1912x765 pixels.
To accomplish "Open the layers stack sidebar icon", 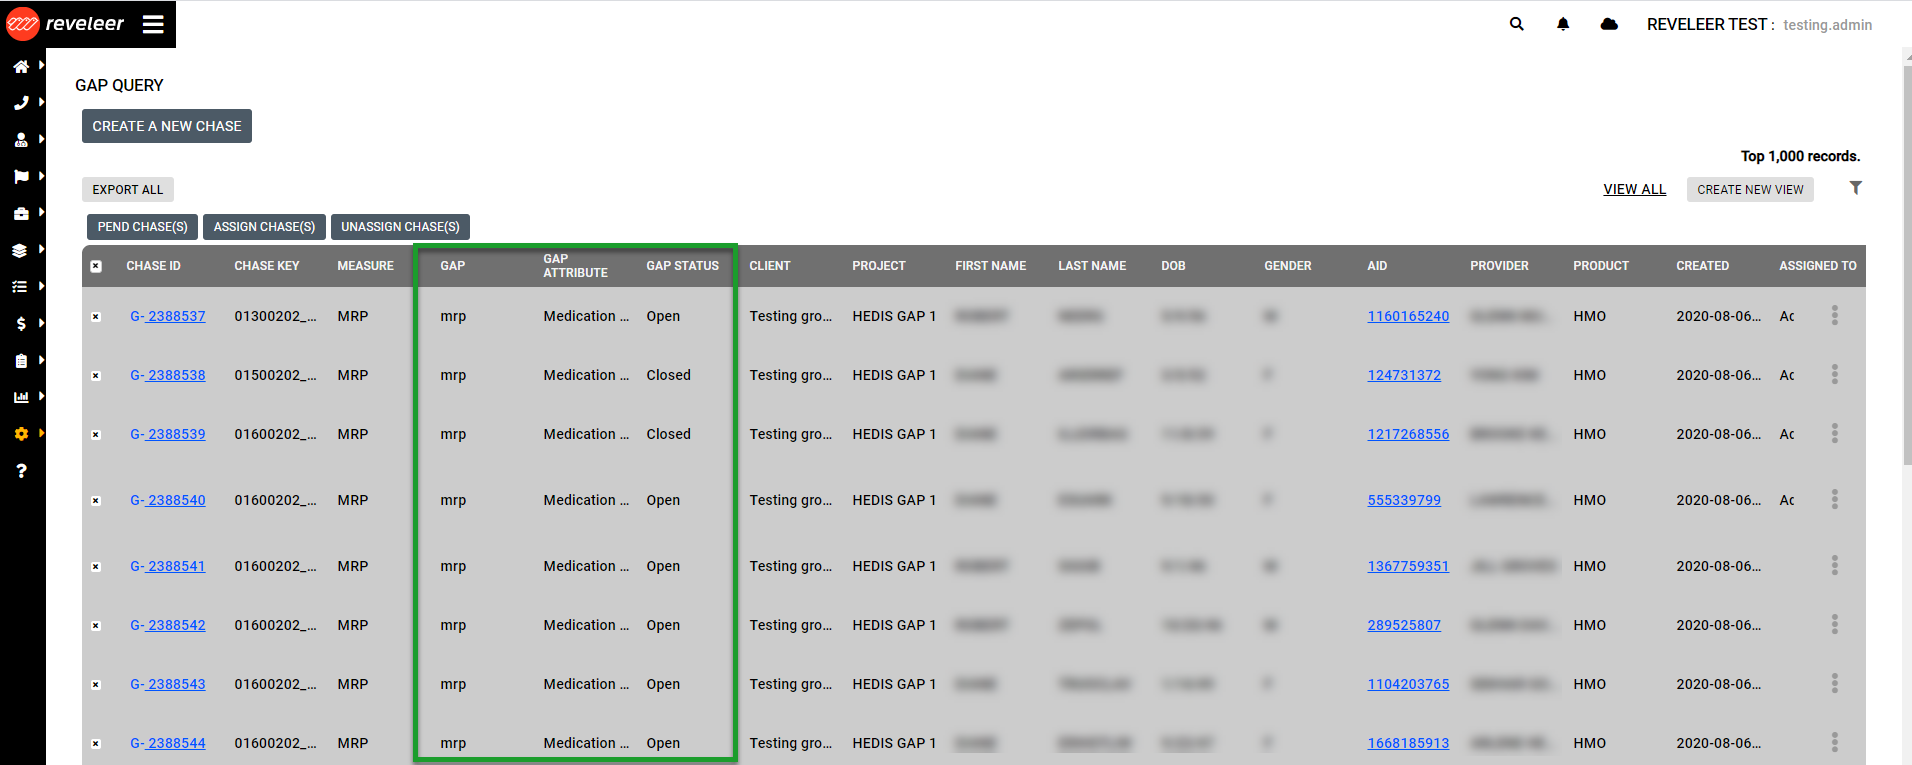I will pos(20,250).
